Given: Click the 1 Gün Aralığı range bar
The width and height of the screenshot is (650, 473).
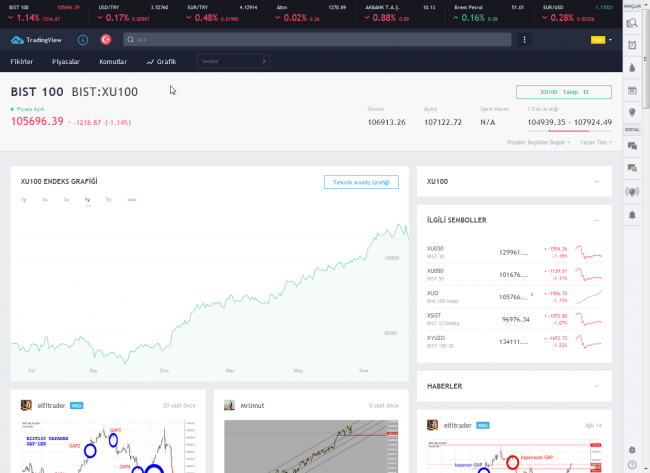Looking at the screenshot, I should click(x=570, y=131).
